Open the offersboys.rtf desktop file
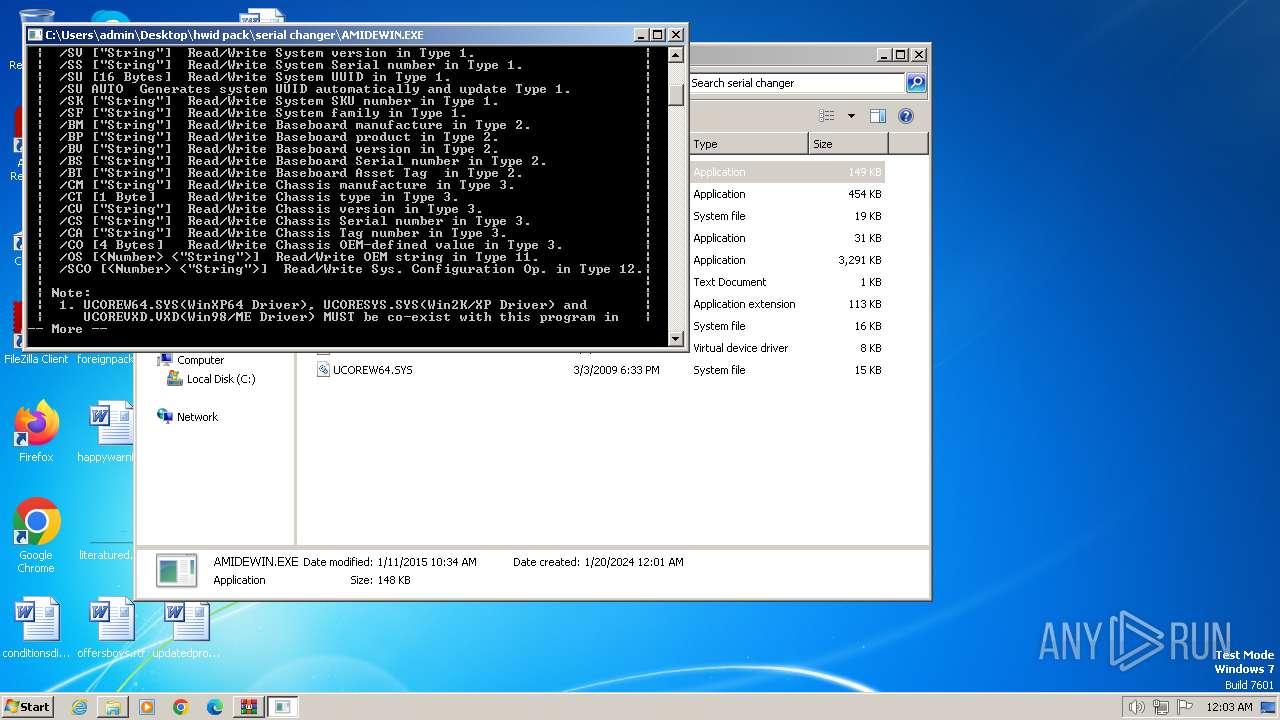1280x720 pixels. tap(111, 628)
